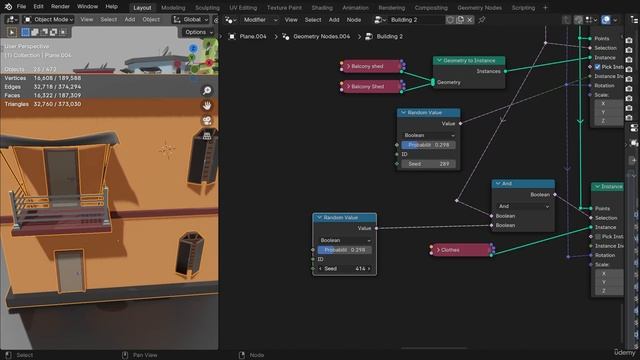Click camera render icon beside Points row
640x360 pixels.
click(x=629, y=40)
